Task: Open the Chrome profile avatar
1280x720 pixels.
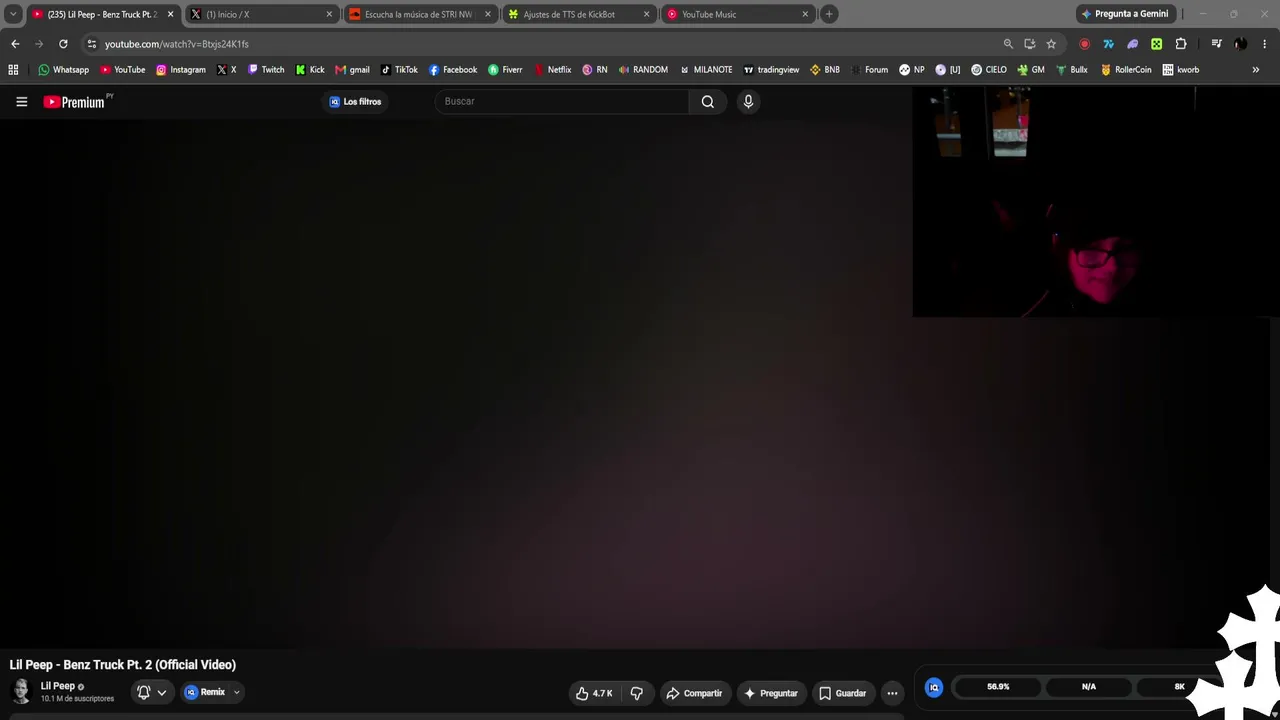Action: 1240,44
